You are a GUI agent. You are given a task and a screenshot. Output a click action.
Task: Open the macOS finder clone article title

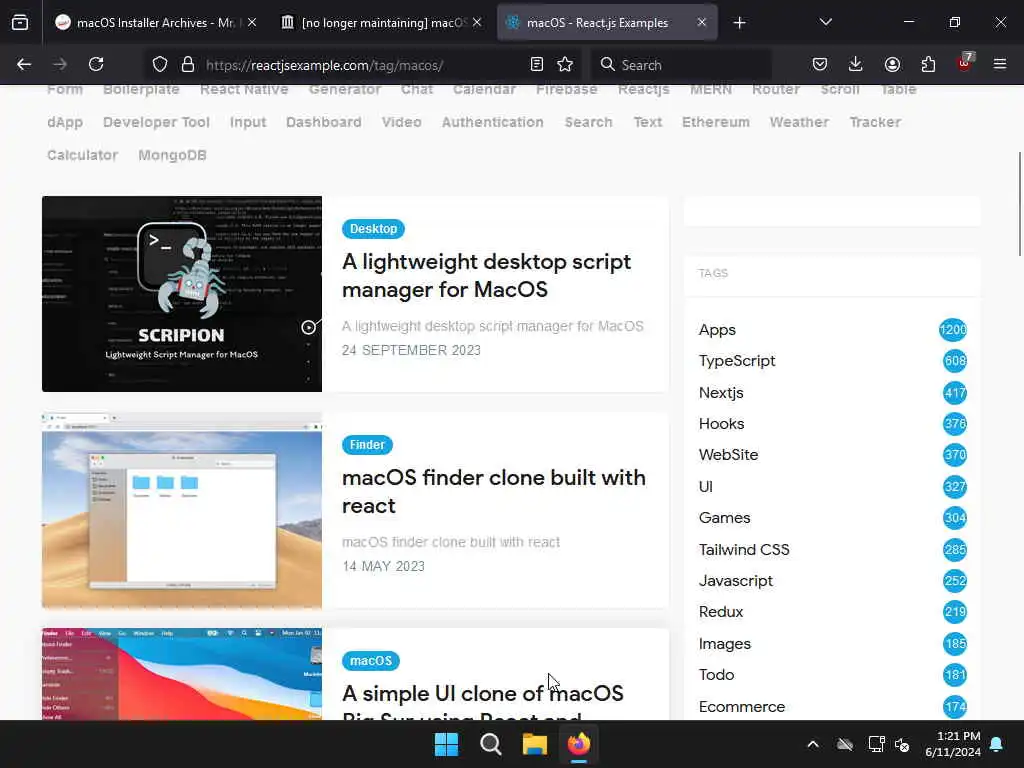(494, 492)
